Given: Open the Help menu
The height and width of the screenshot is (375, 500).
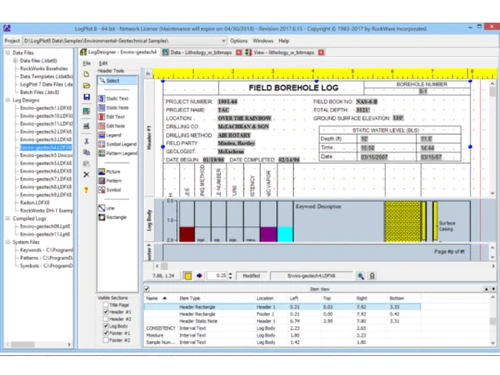Looking at the screenshot, I should [284, 41].
